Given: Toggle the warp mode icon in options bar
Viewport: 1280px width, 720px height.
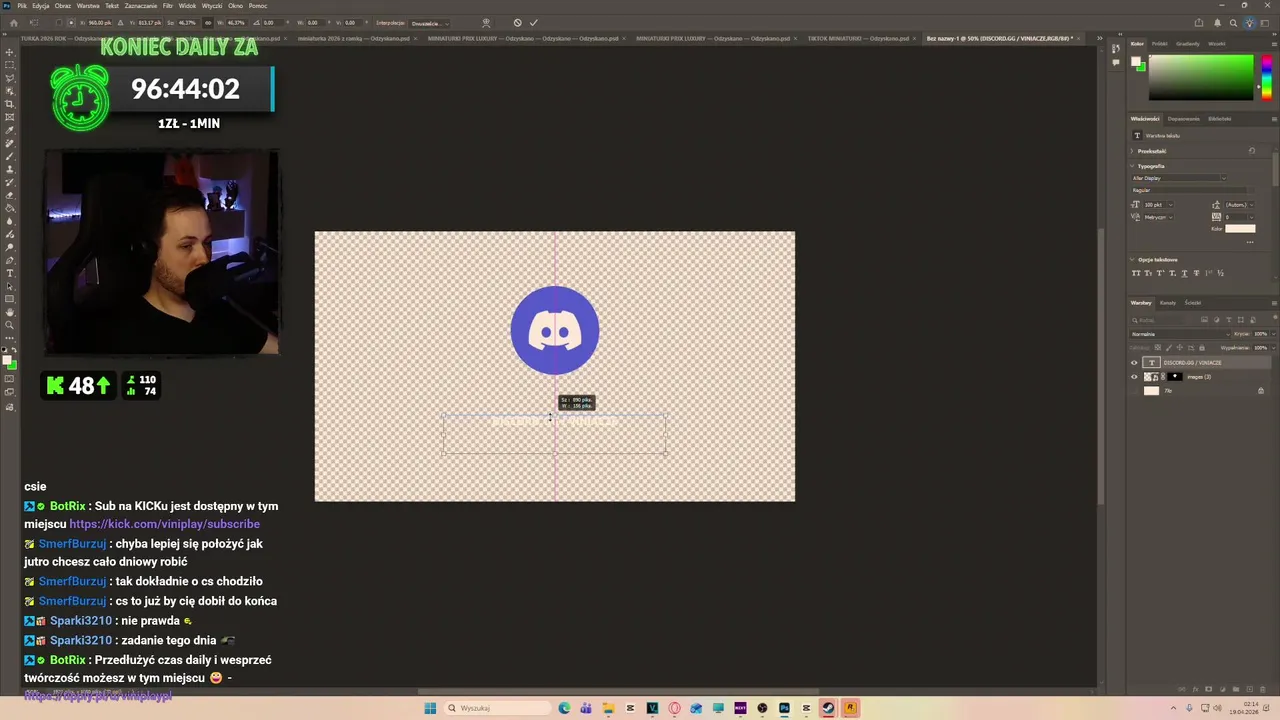Looking at the screenshot, I should click(486, 22).
